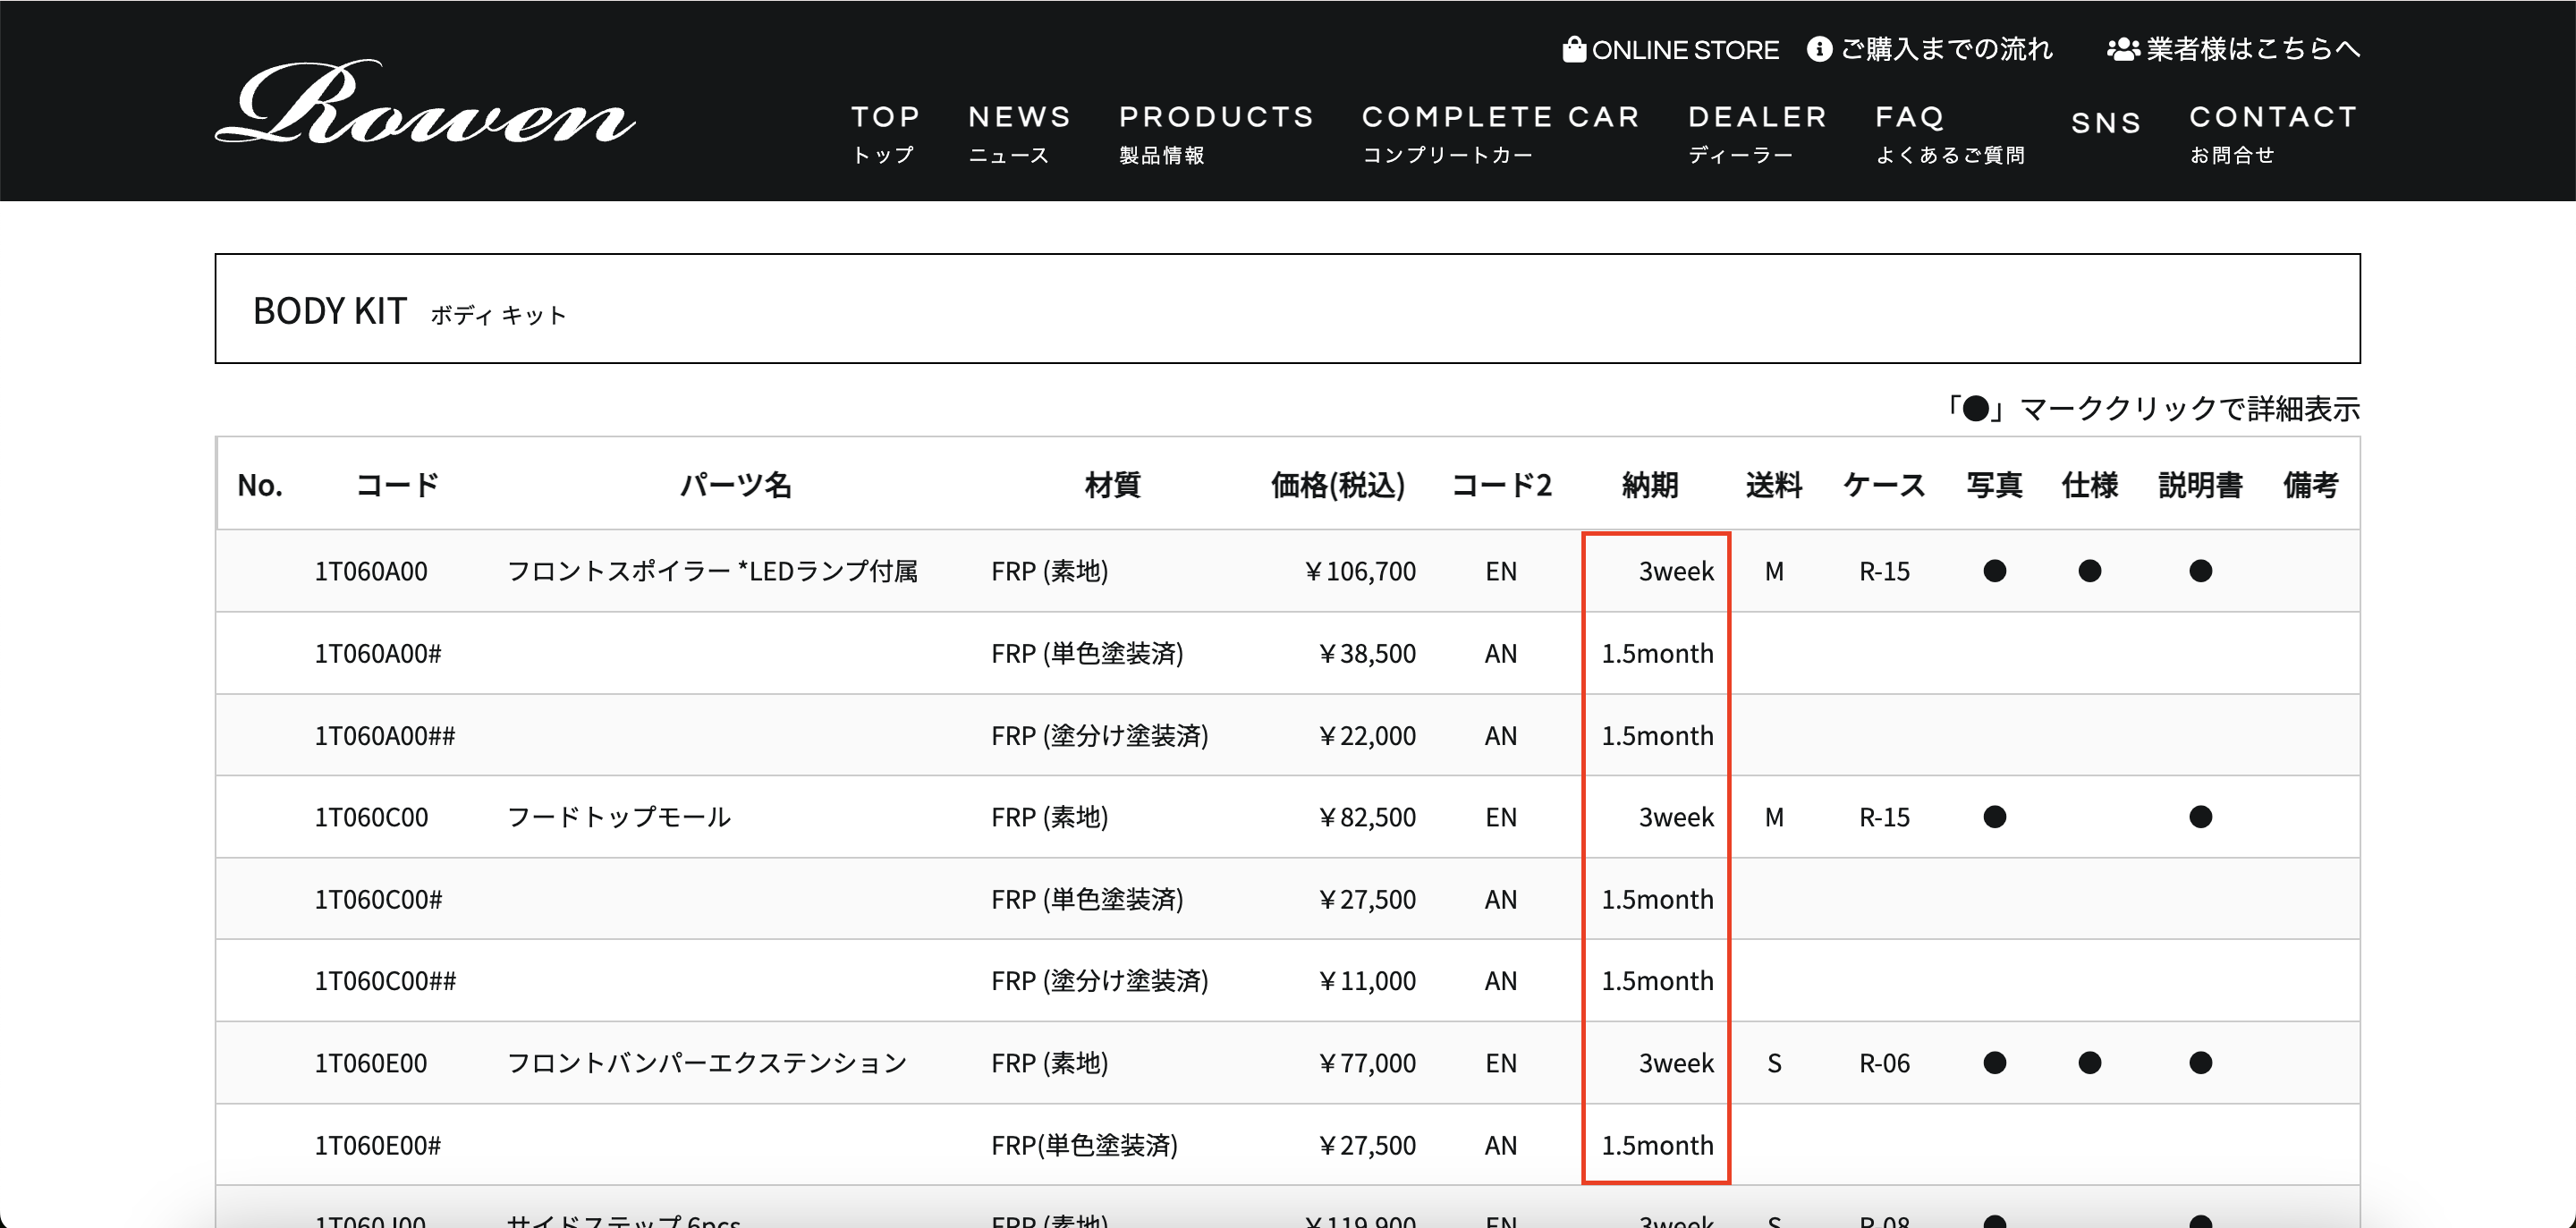Open photo dot for 1T060A00 row
The height and width of the screenshot is (1228, 2576).
(1994, 571)
